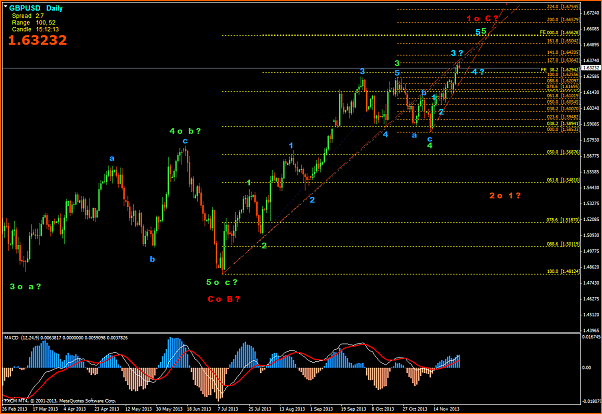The image size is (602, 414).
Task: Click the 1.61420 price axis value
Action: pos(591,92)
